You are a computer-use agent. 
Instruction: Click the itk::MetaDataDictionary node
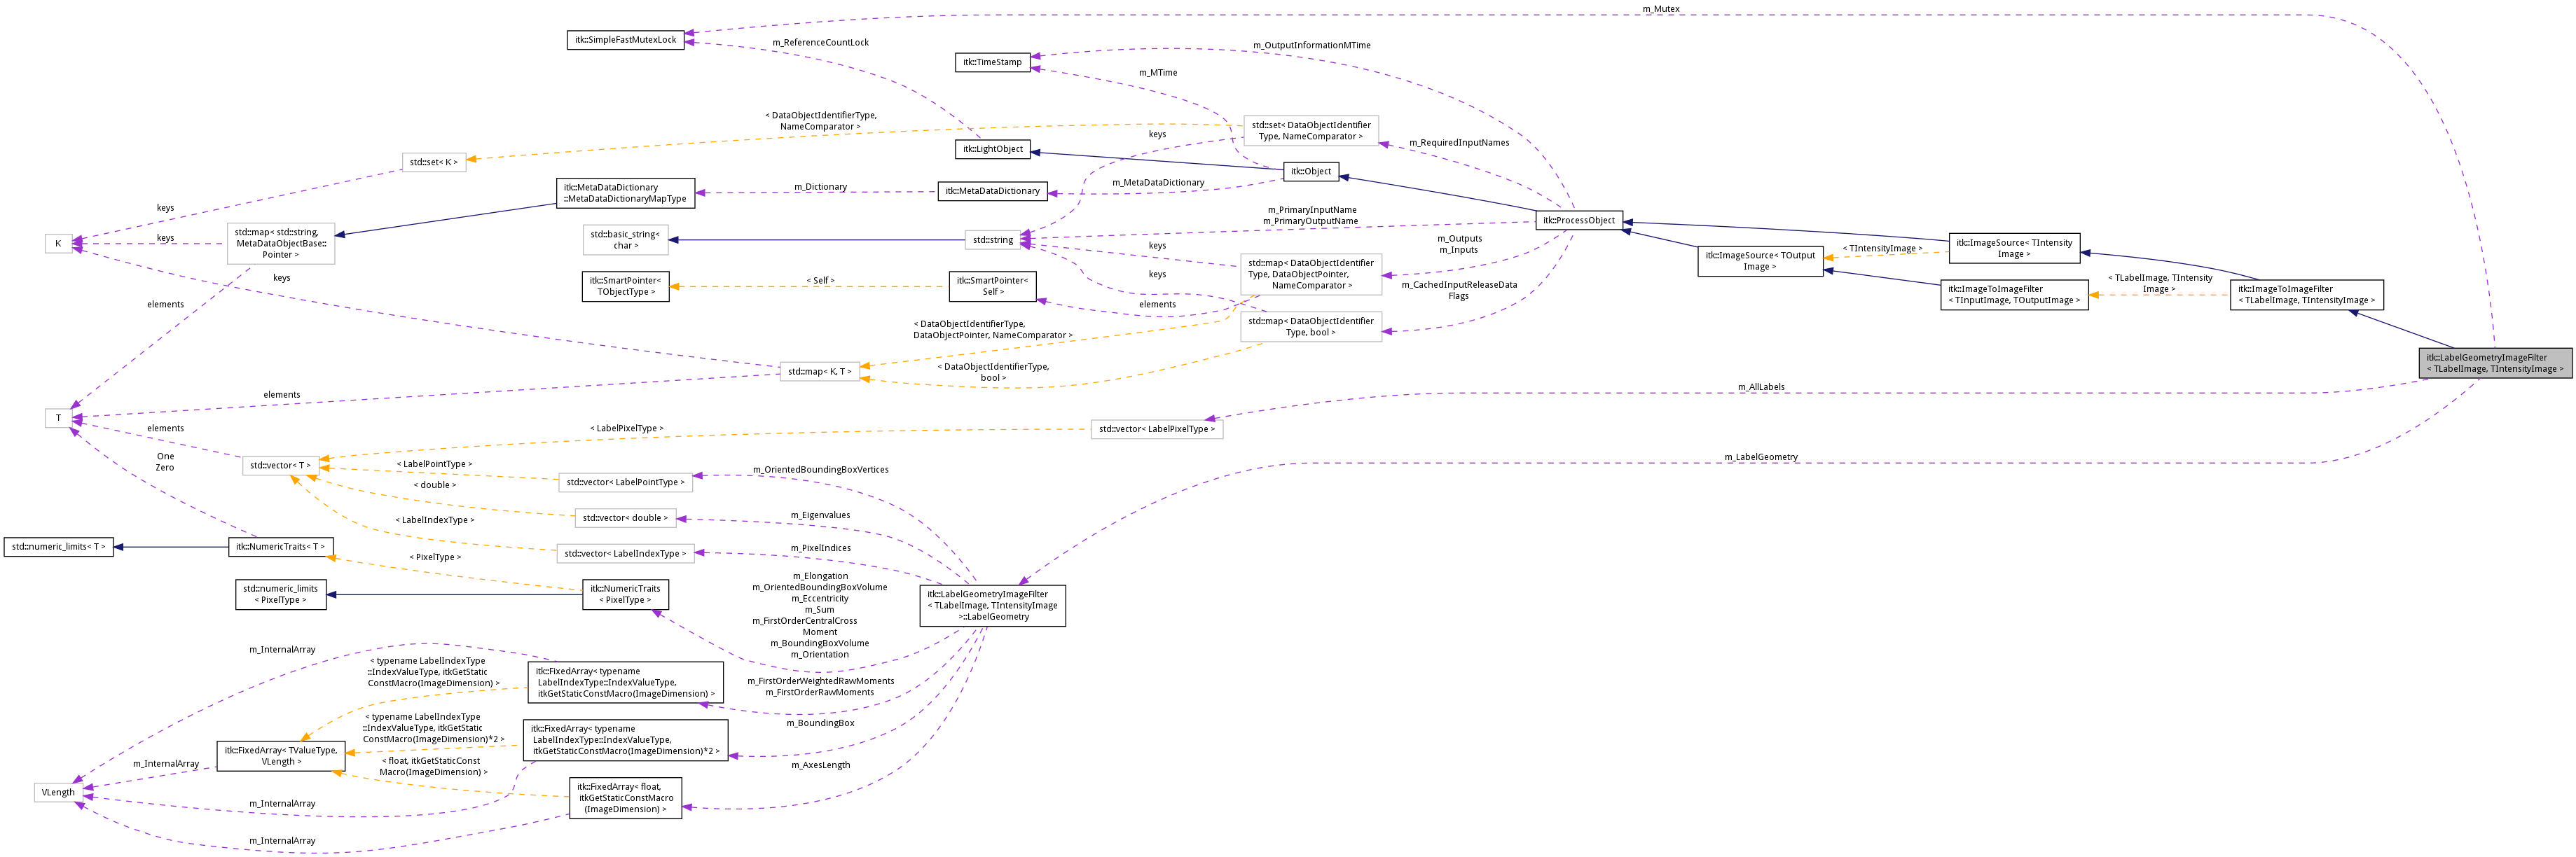992,191
